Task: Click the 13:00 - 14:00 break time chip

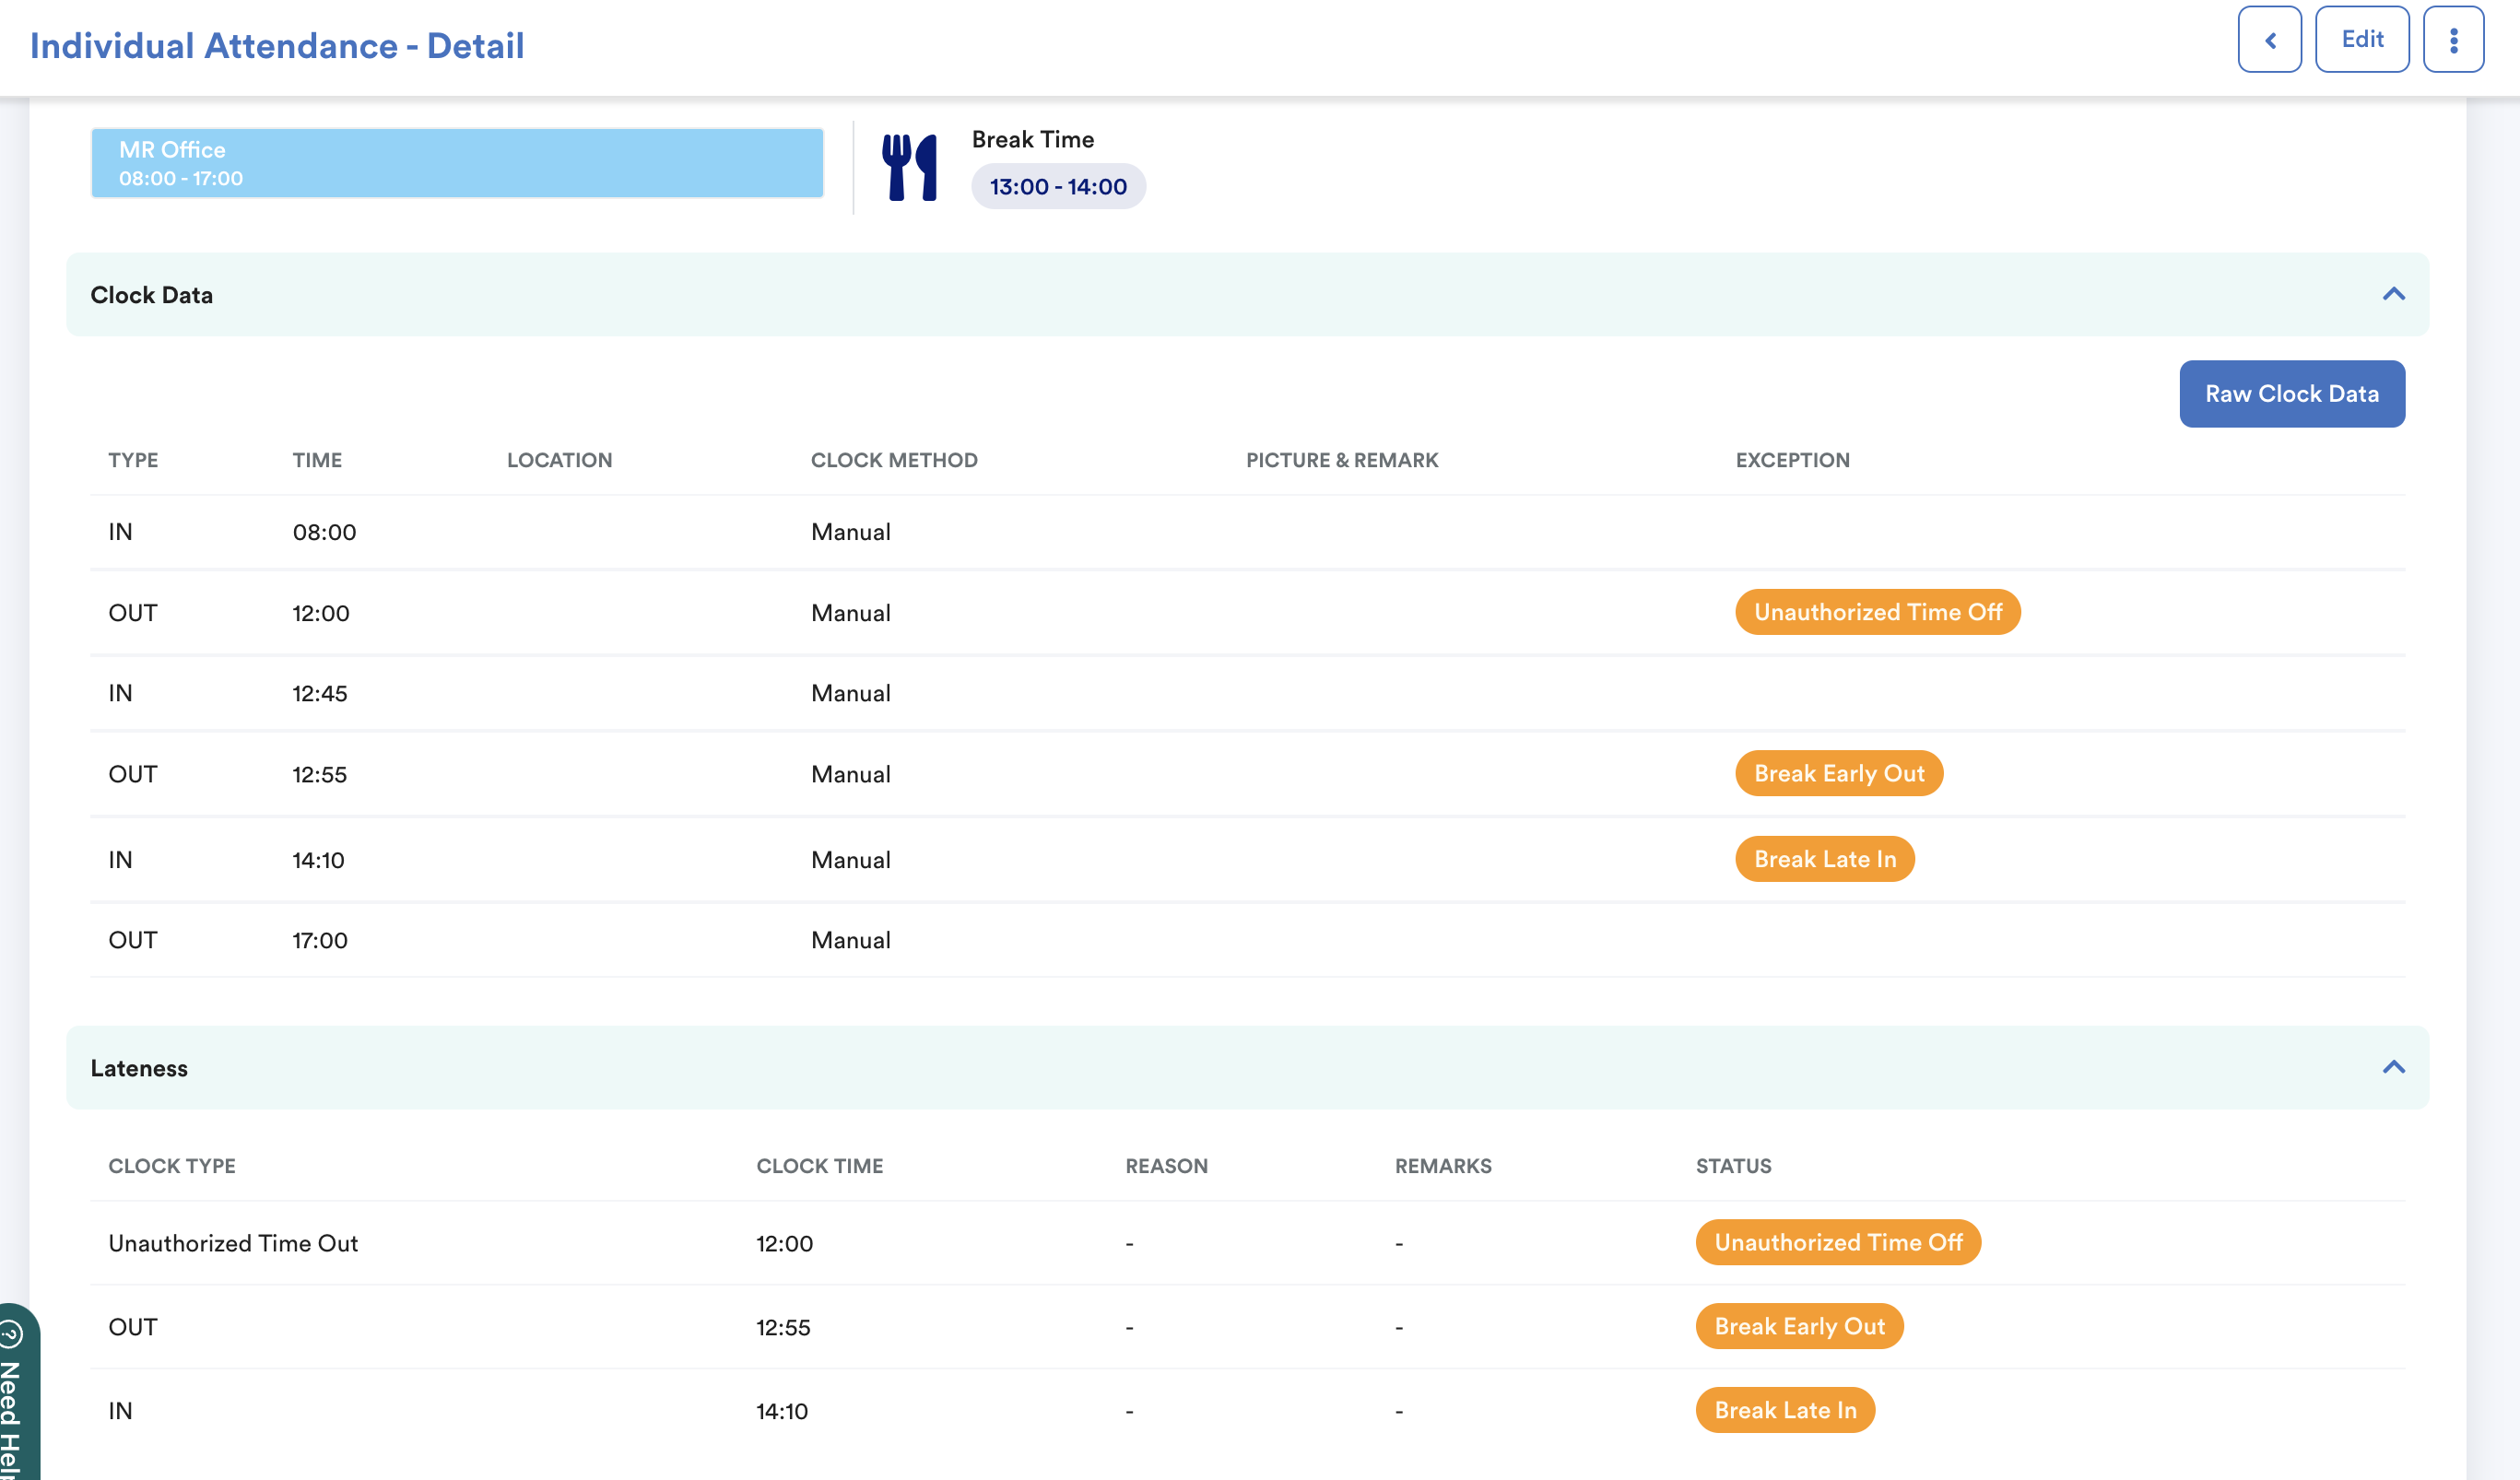Action: coord(1058,187)
